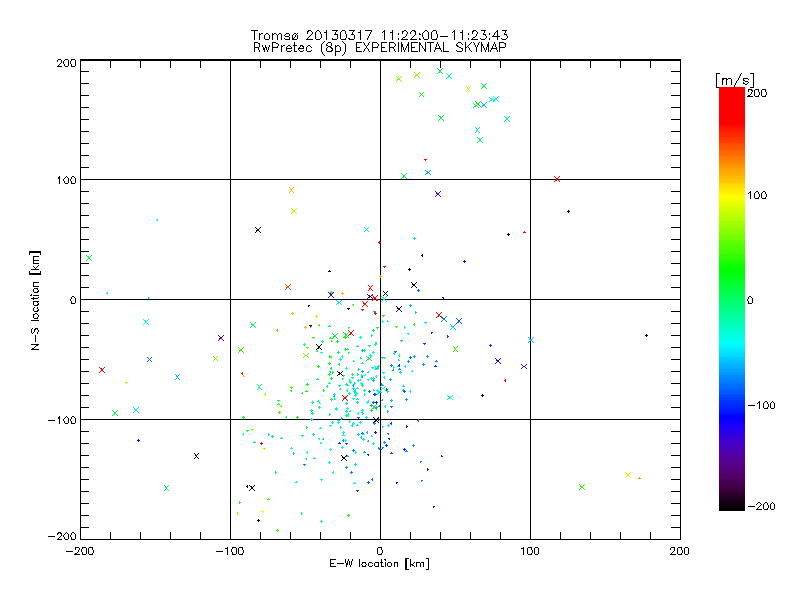800x600 pixels.
Task: Click the x-axis tick label '-100'
Action: pos(230,551)
